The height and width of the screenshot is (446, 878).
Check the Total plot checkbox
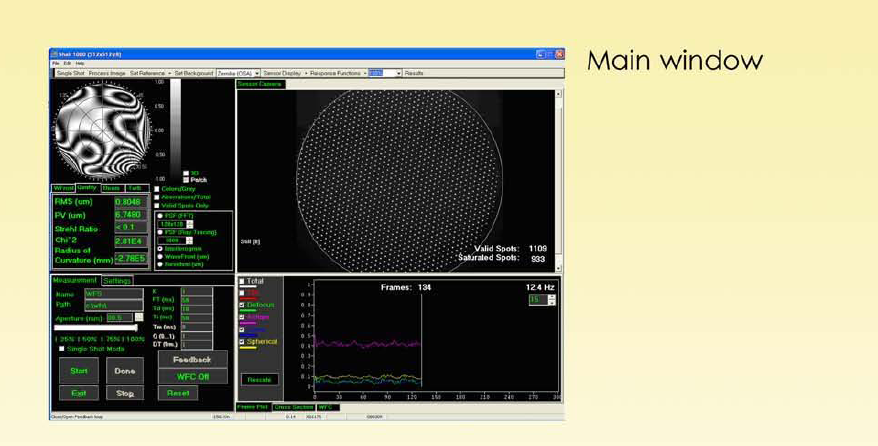coord(242,281)
